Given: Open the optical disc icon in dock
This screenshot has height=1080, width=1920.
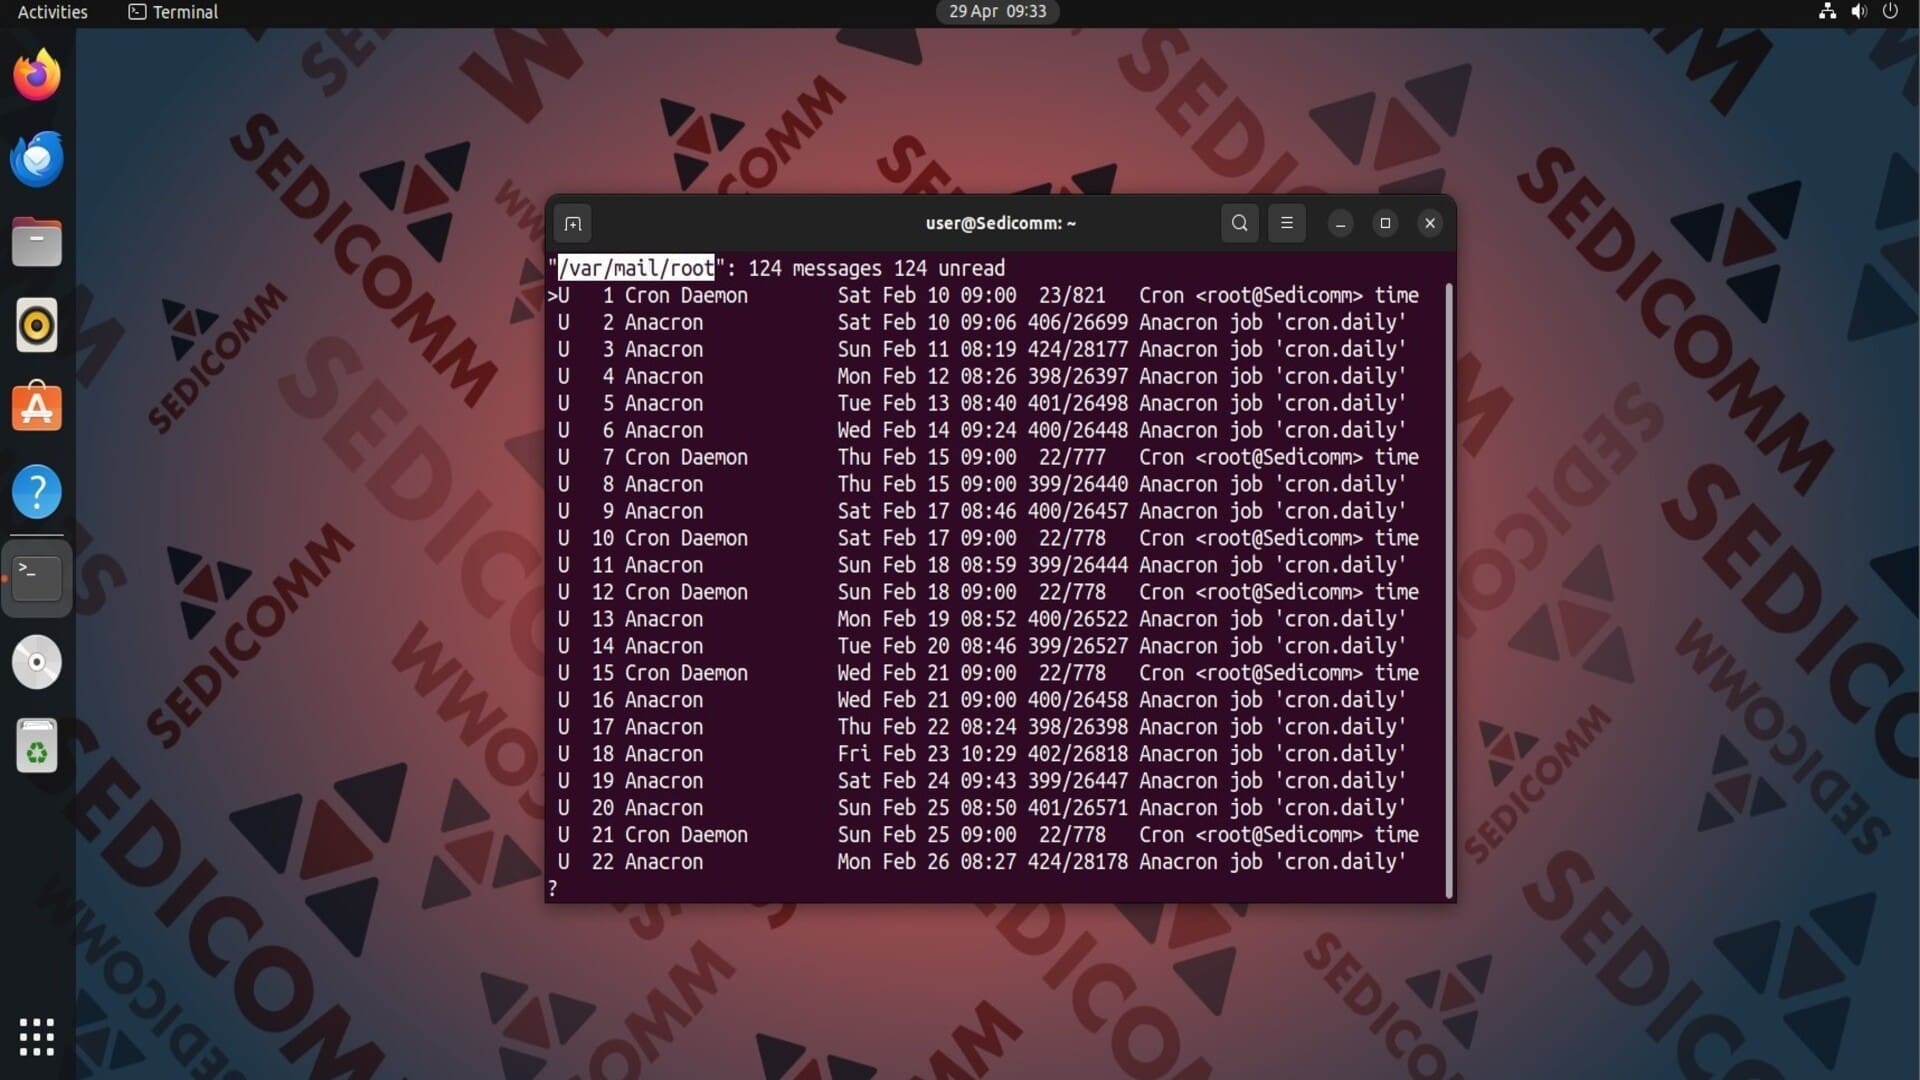Looking at the screenshot, I should [37, 662].
